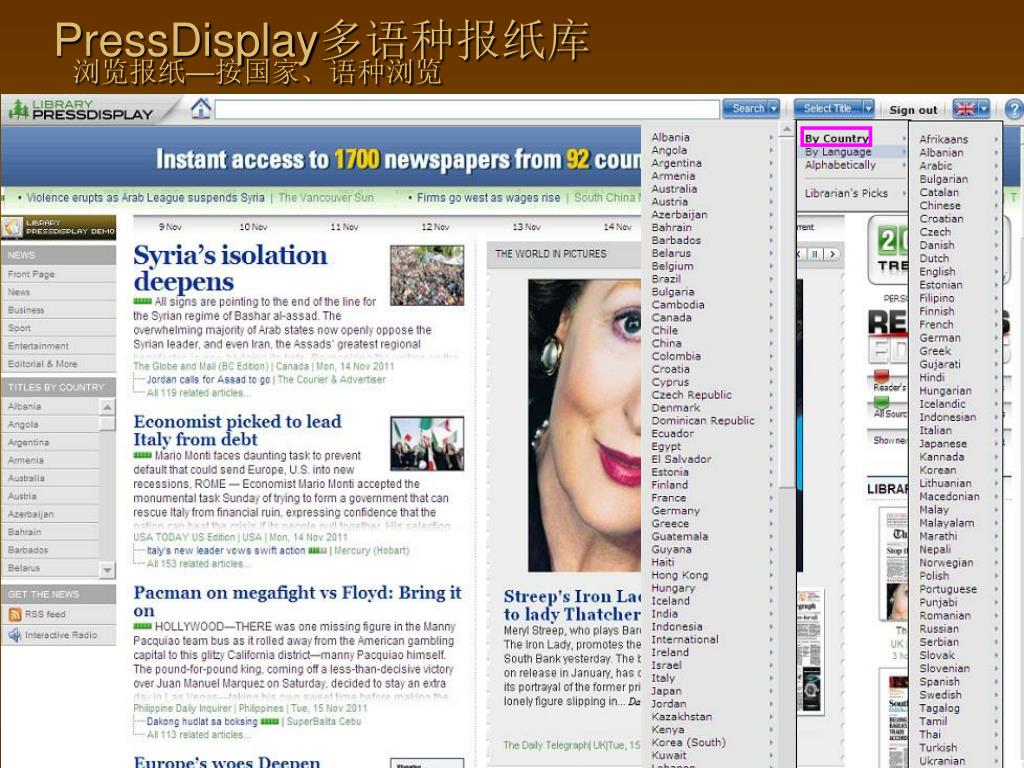The height and width of the screenshot is (768, 1024).
Task: Click the UK flag language icon
Action: 965,108
